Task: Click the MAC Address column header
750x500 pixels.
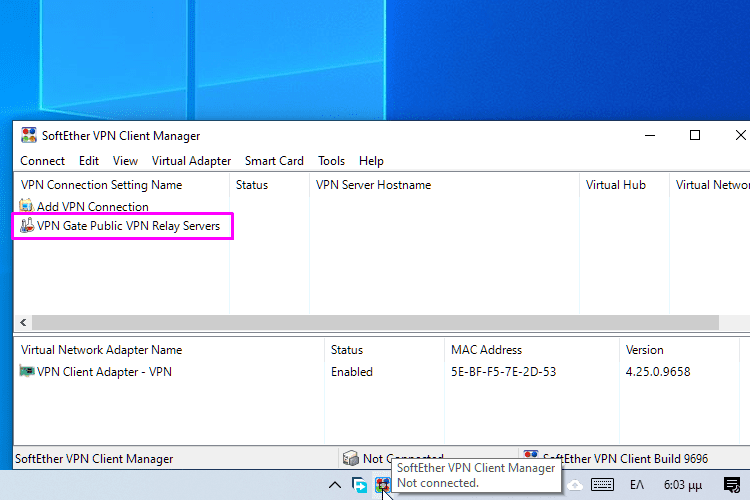Action: pos(532,350)
